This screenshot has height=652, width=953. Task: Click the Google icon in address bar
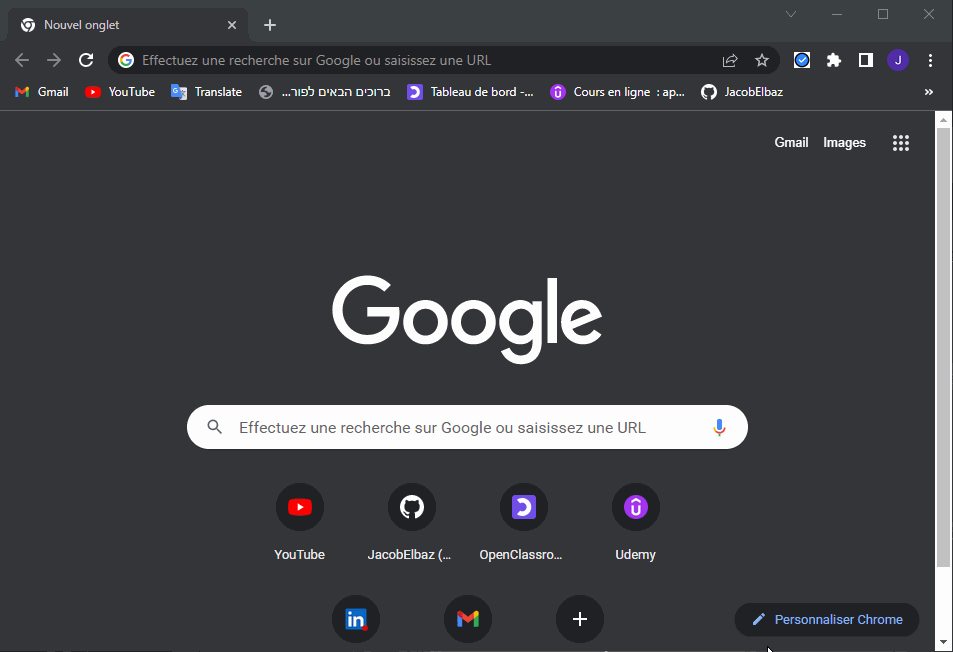coord(126,60)
